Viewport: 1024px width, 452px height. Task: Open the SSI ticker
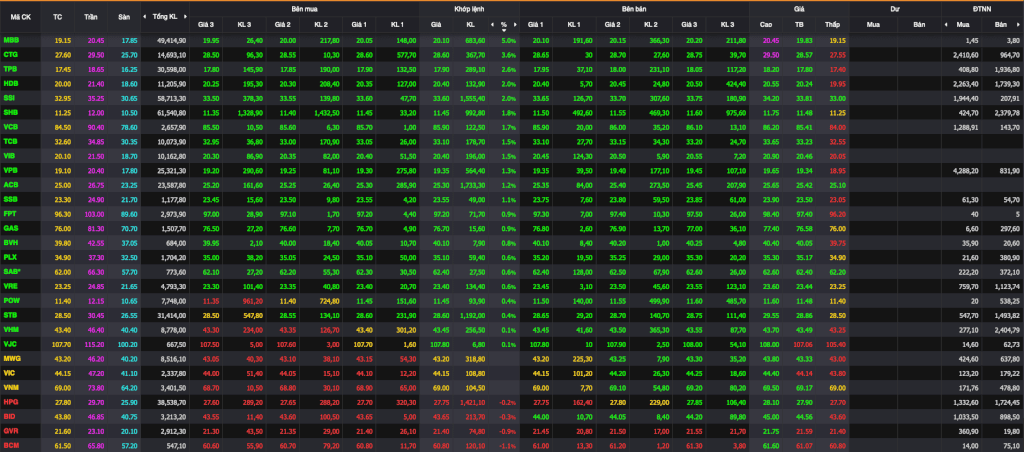click(x=10, y=97)
